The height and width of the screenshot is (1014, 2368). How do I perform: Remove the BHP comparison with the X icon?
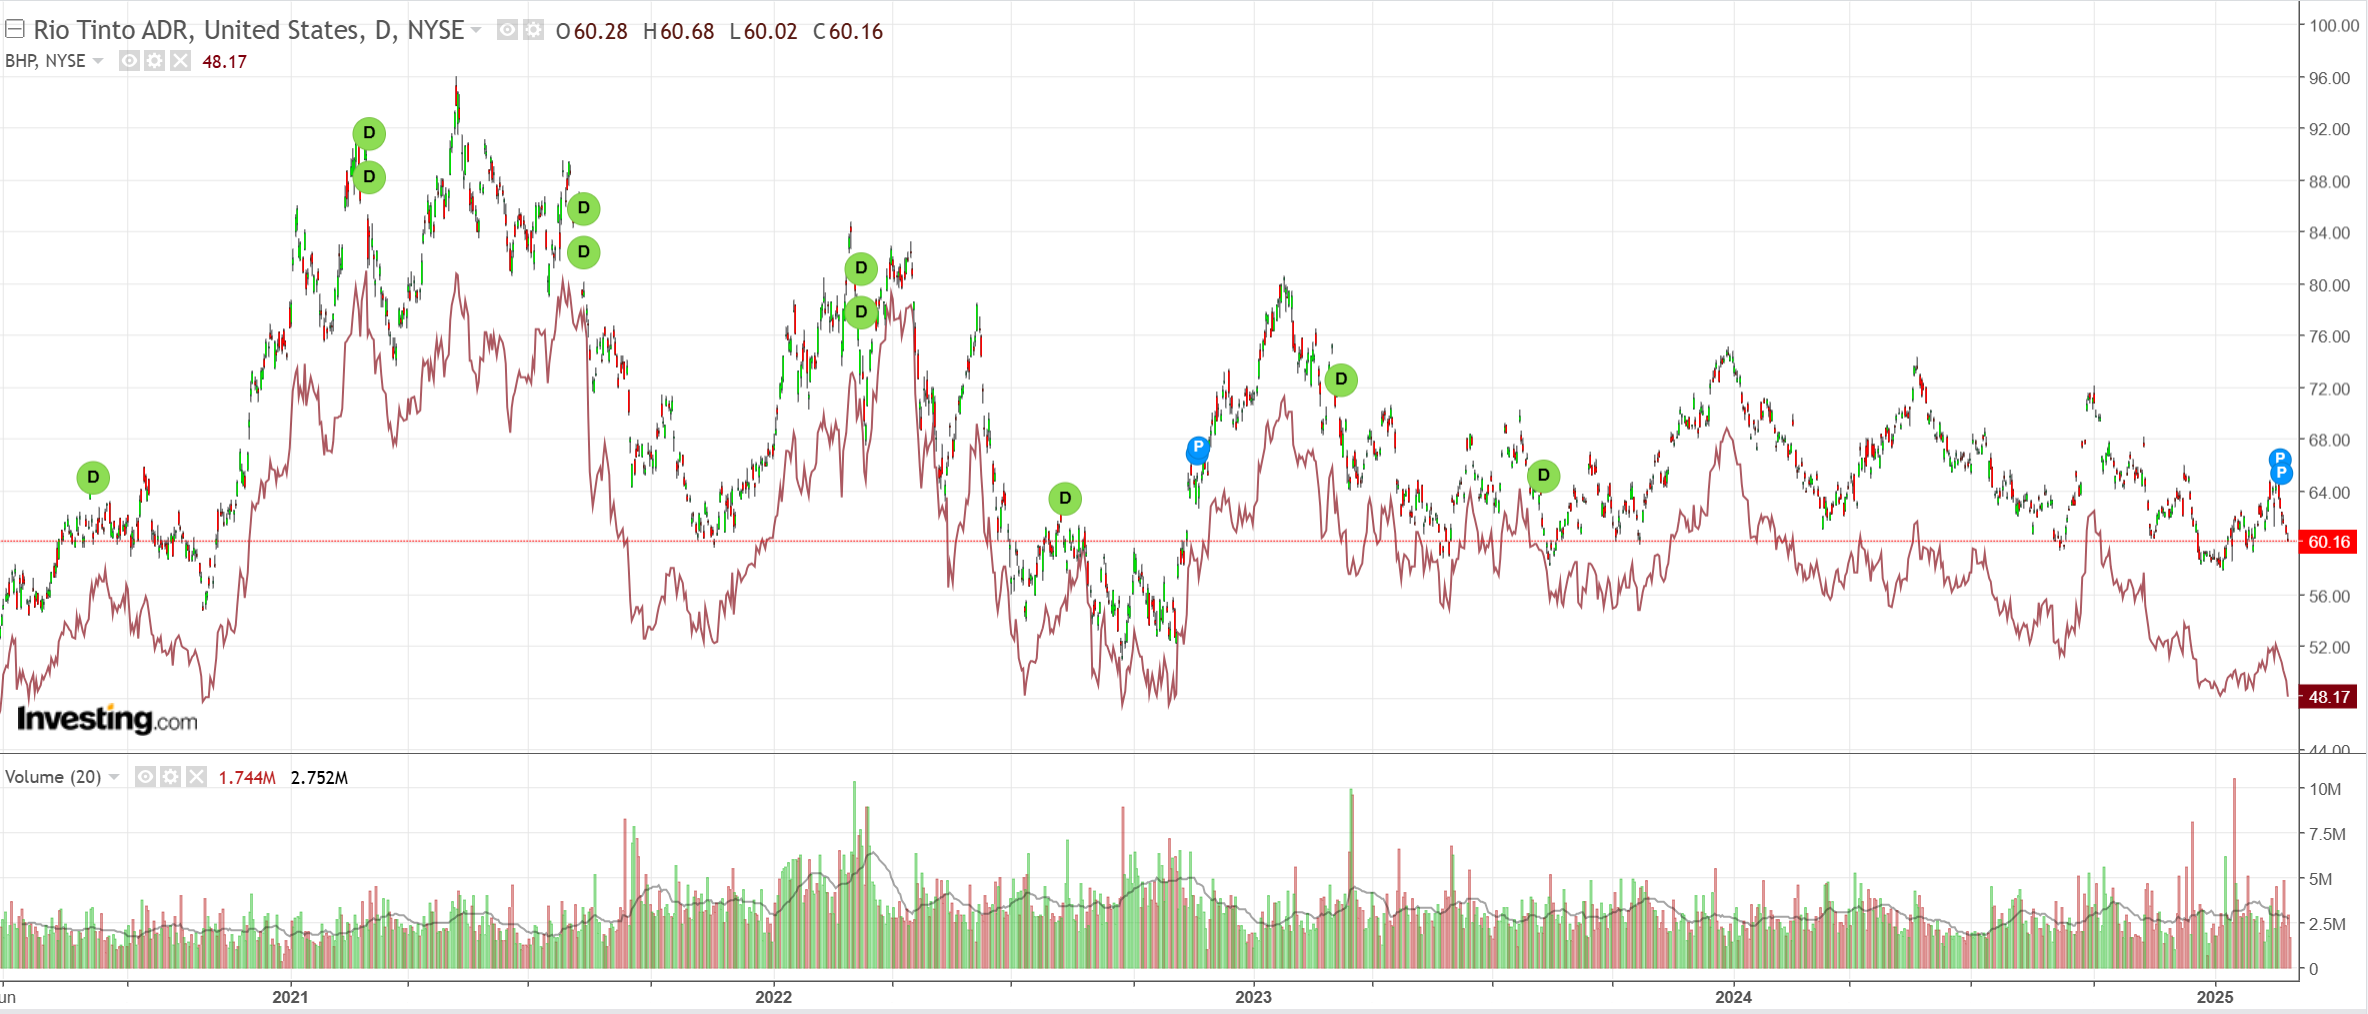[x=180, y=61]
